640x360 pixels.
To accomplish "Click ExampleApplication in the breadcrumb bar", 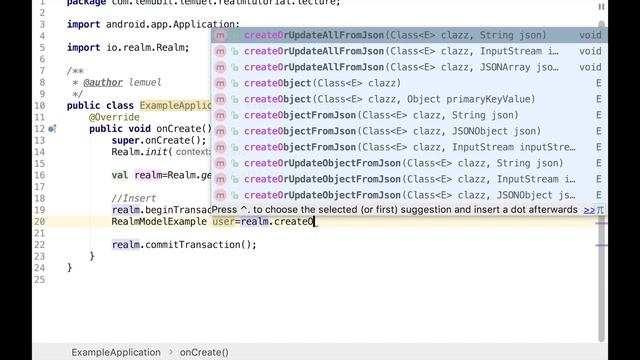I will click(116, 352).
